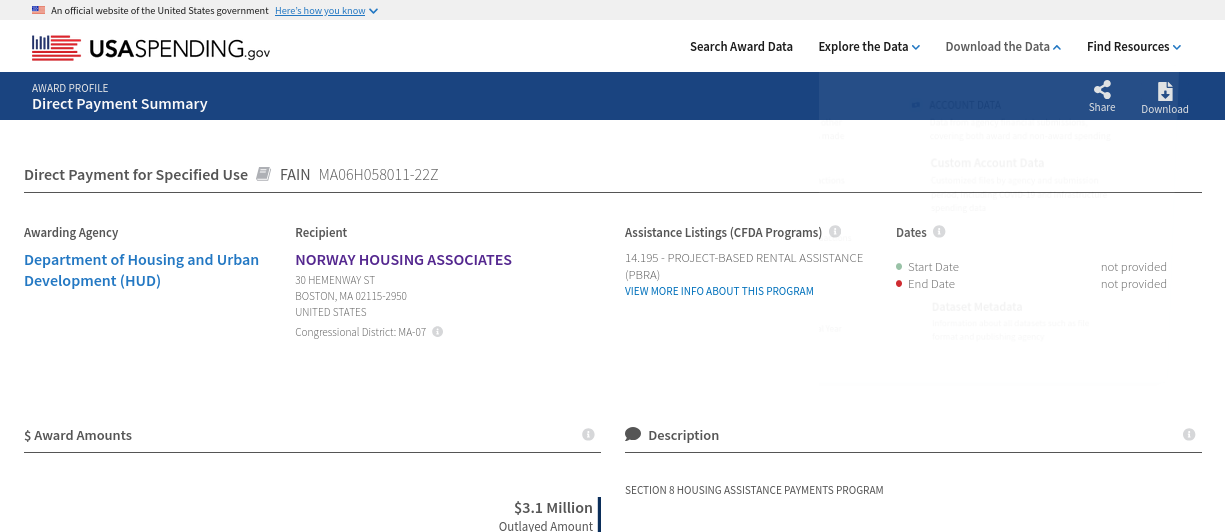Click the Custom Account Data menu entry
The image size is (1225, 532).
[987, 163]
